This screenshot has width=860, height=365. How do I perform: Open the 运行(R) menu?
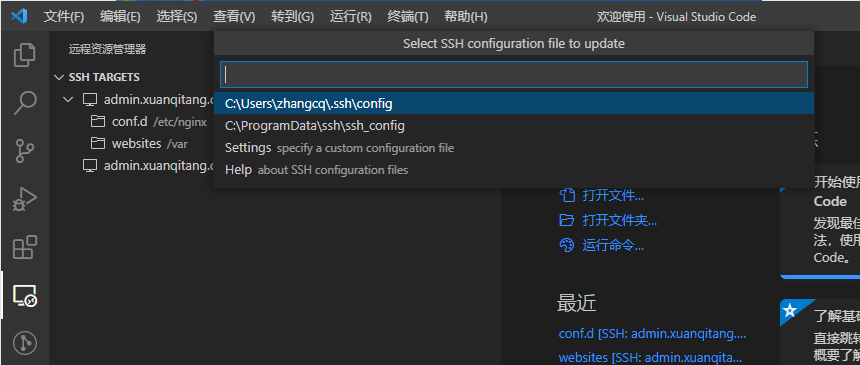351,17
